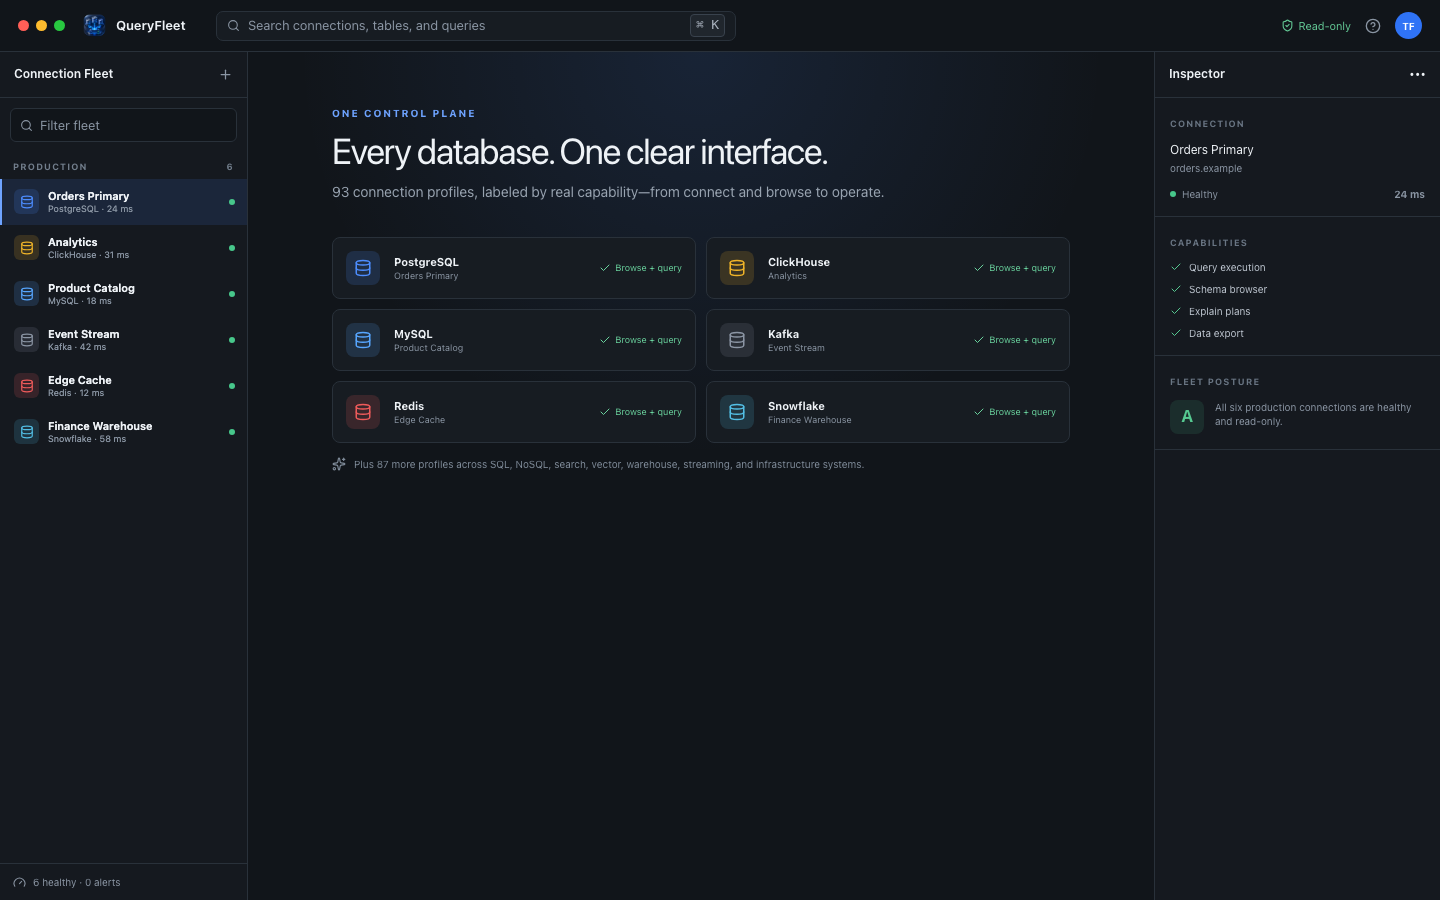Click the Connection Fleet panel title
Screen dimensions: 1440x900
coord(64,74)
